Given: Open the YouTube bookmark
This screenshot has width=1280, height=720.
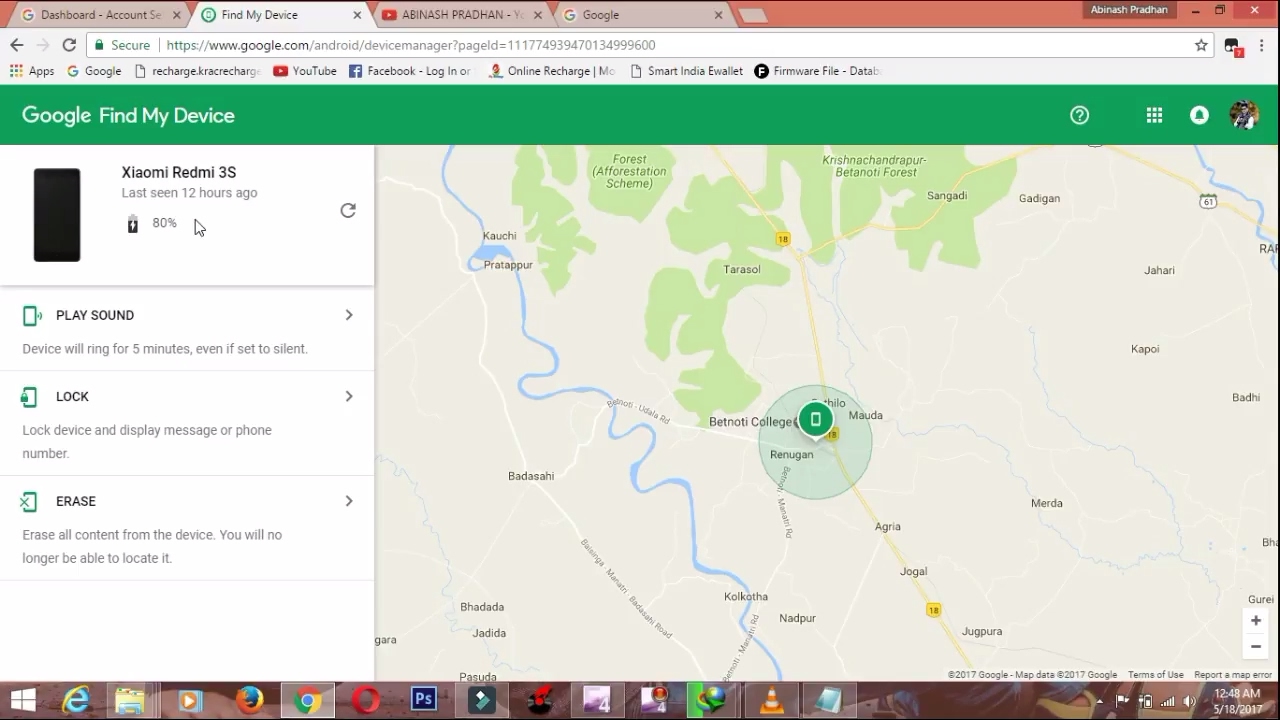Looking at the screenshot, I should pyautogui.click(x=305, y=71).
